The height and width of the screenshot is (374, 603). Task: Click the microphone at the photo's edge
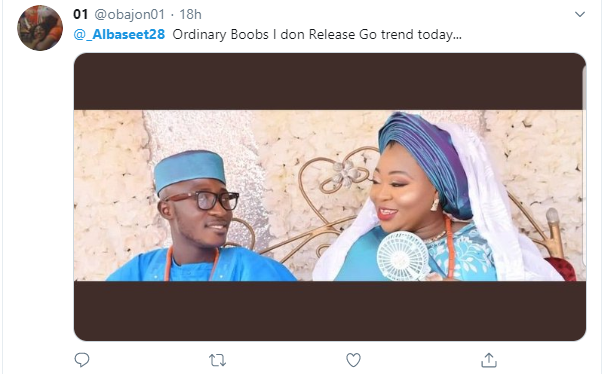[x=554, y=232]
